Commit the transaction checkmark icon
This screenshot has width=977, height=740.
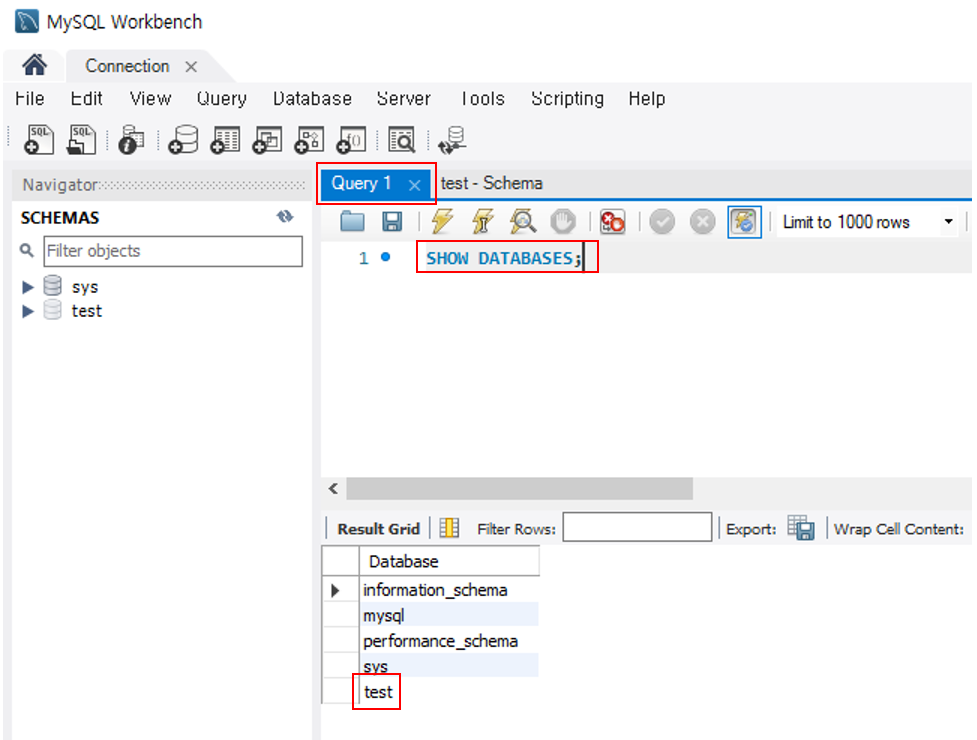pyautogui.click(x=662, y=222)
